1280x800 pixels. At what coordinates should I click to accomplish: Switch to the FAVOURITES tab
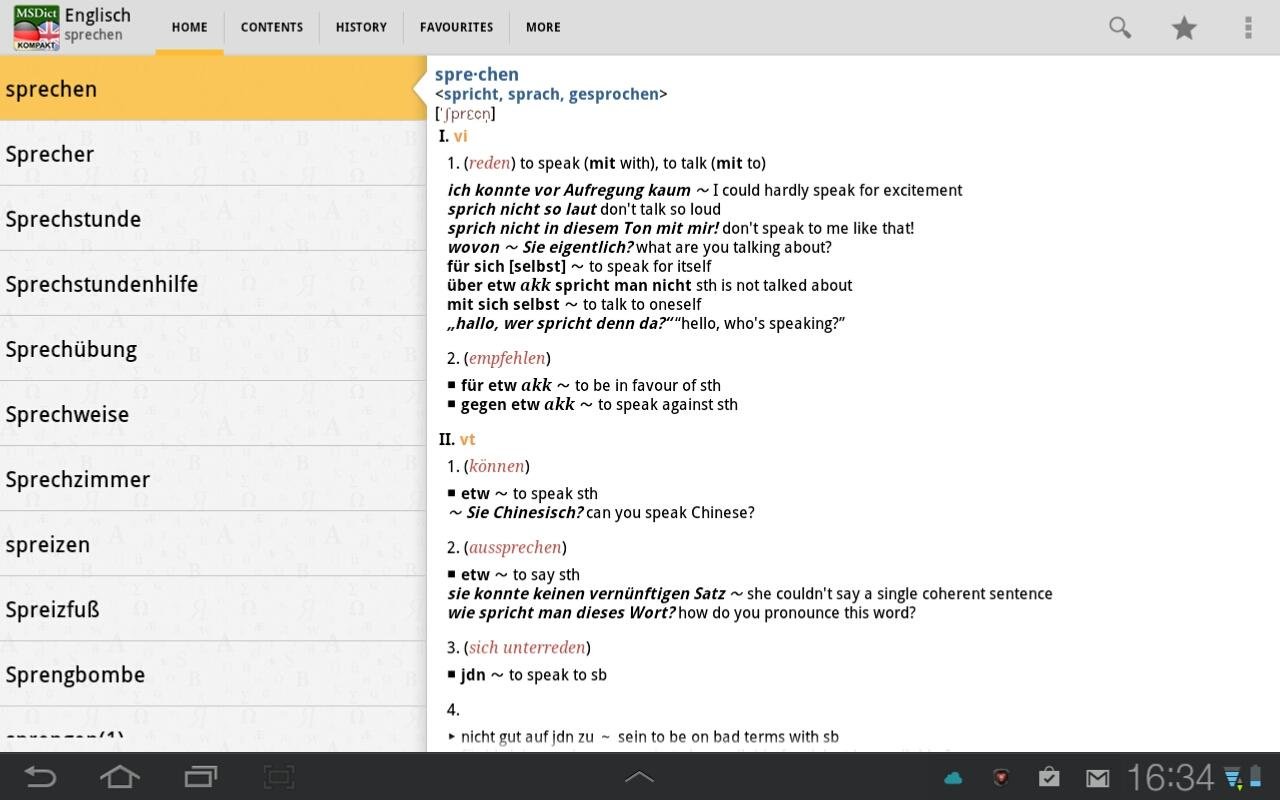point(456,27)
